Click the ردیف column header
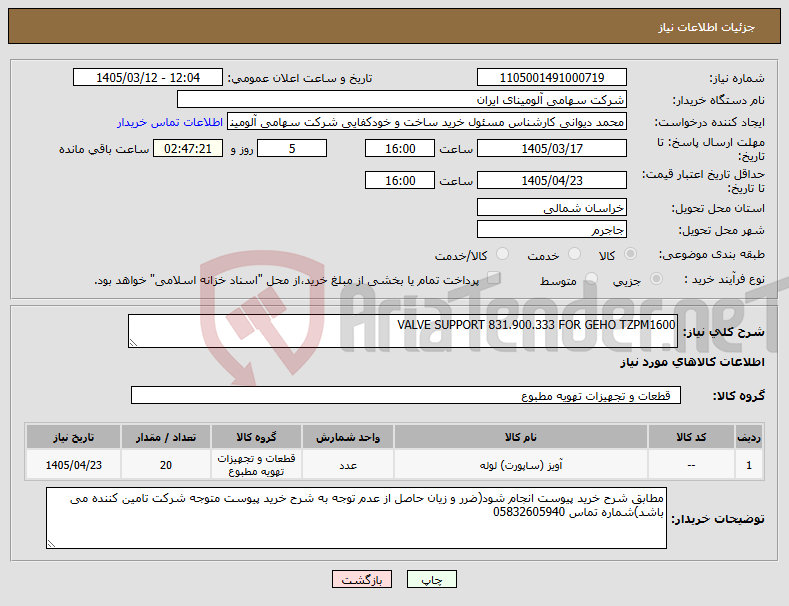Image resolution: width=789 pixels, height=606 pixels. tap(749, 437)
